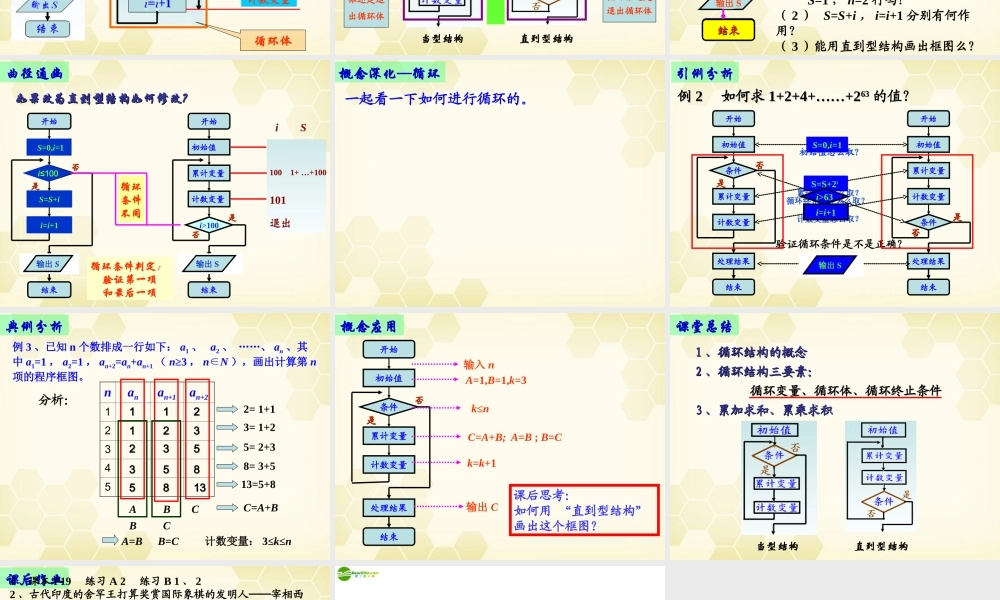Click the line 2、循环结构三要素:
Screen dimensions: 1000x600
pyautogui.click(x=754, y=372)
